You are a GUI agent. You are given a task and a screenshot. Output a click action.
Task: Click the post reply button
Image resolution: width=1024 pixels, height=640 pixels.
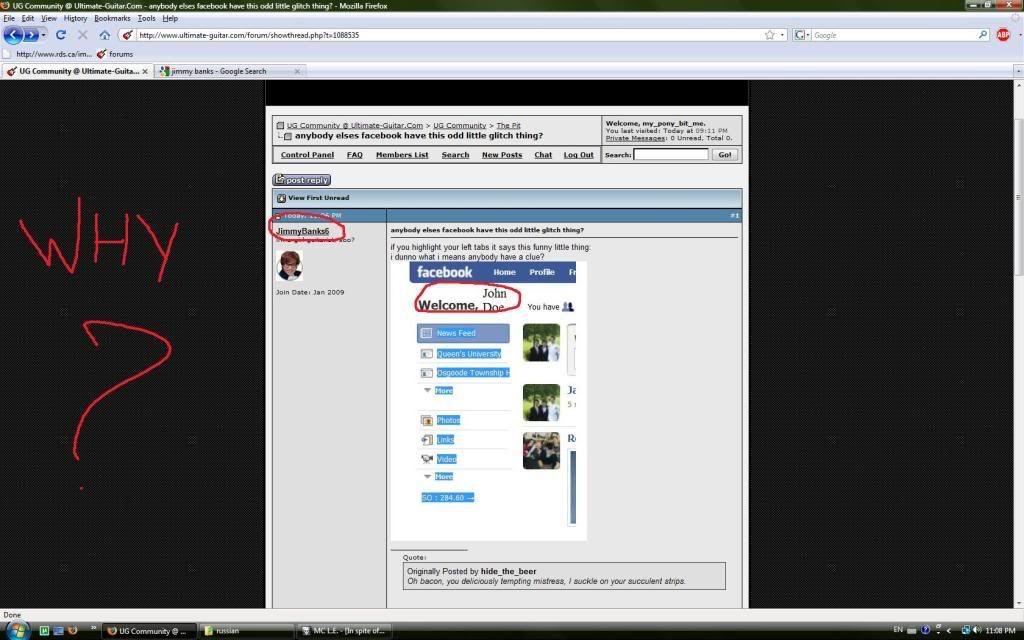coord(302,180)
